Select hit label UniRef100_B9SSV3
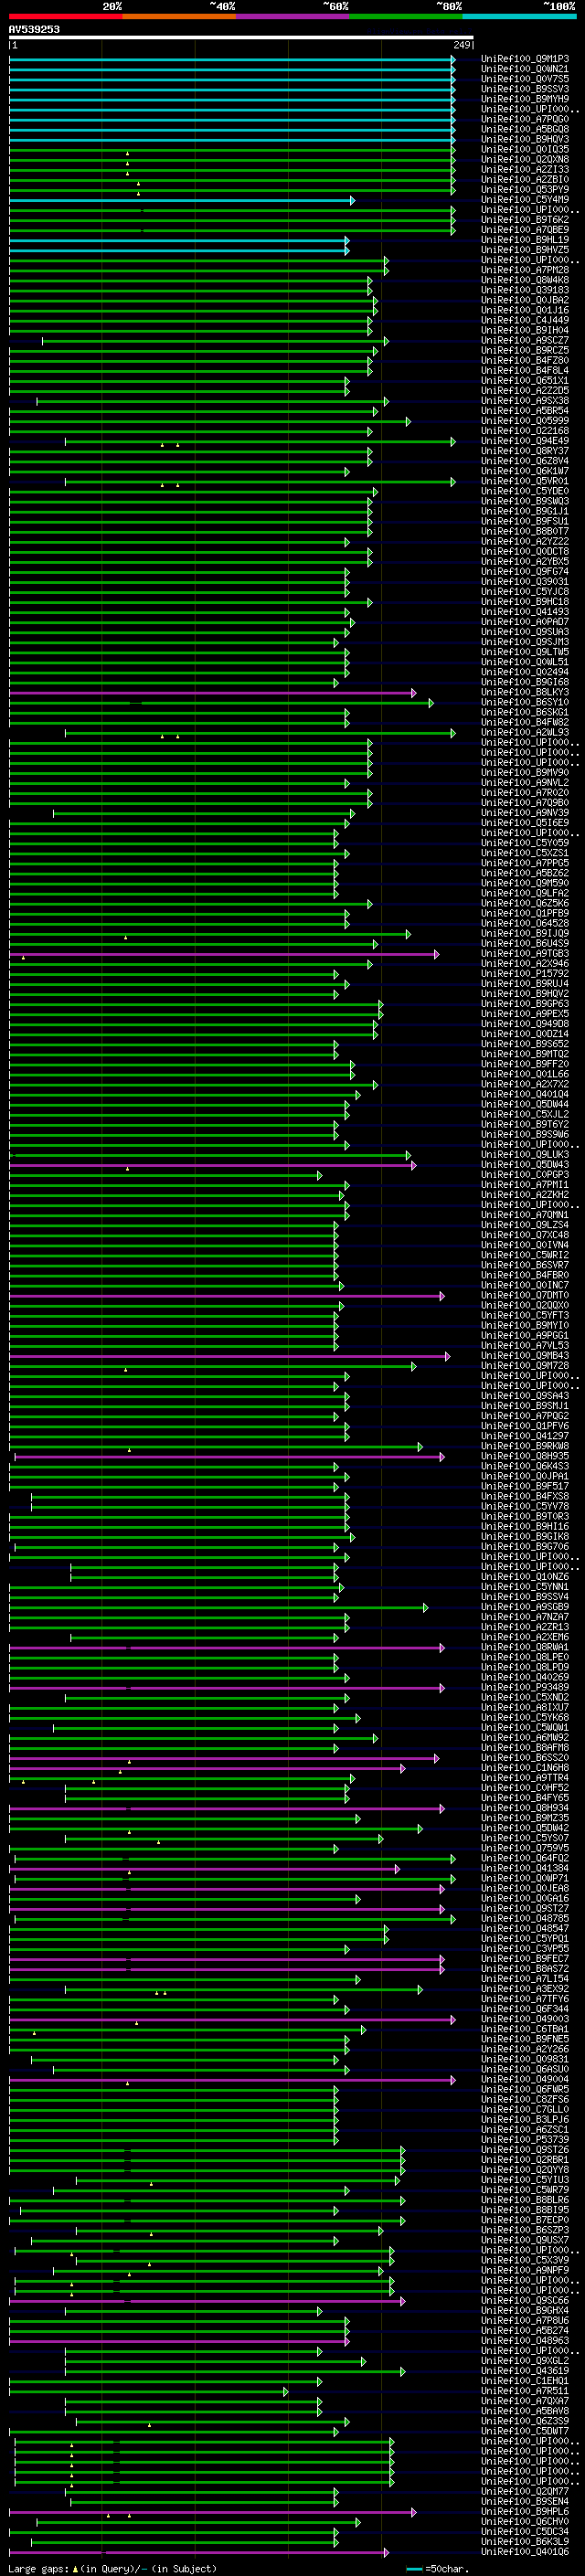The width and height of the screenshot is (585, 2576). pyautogui.click(x=525, y=89)
